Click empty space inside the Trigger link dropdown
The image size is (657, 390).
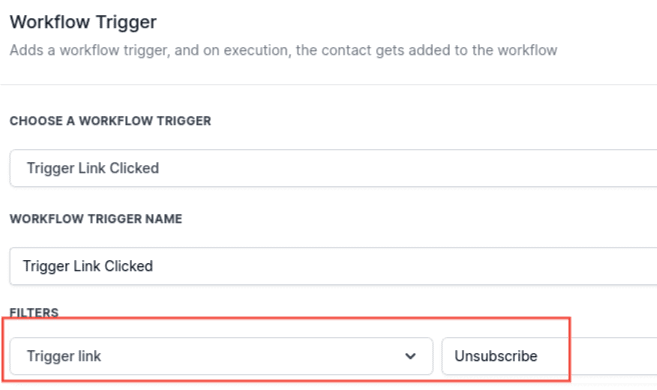coord(251,356)
